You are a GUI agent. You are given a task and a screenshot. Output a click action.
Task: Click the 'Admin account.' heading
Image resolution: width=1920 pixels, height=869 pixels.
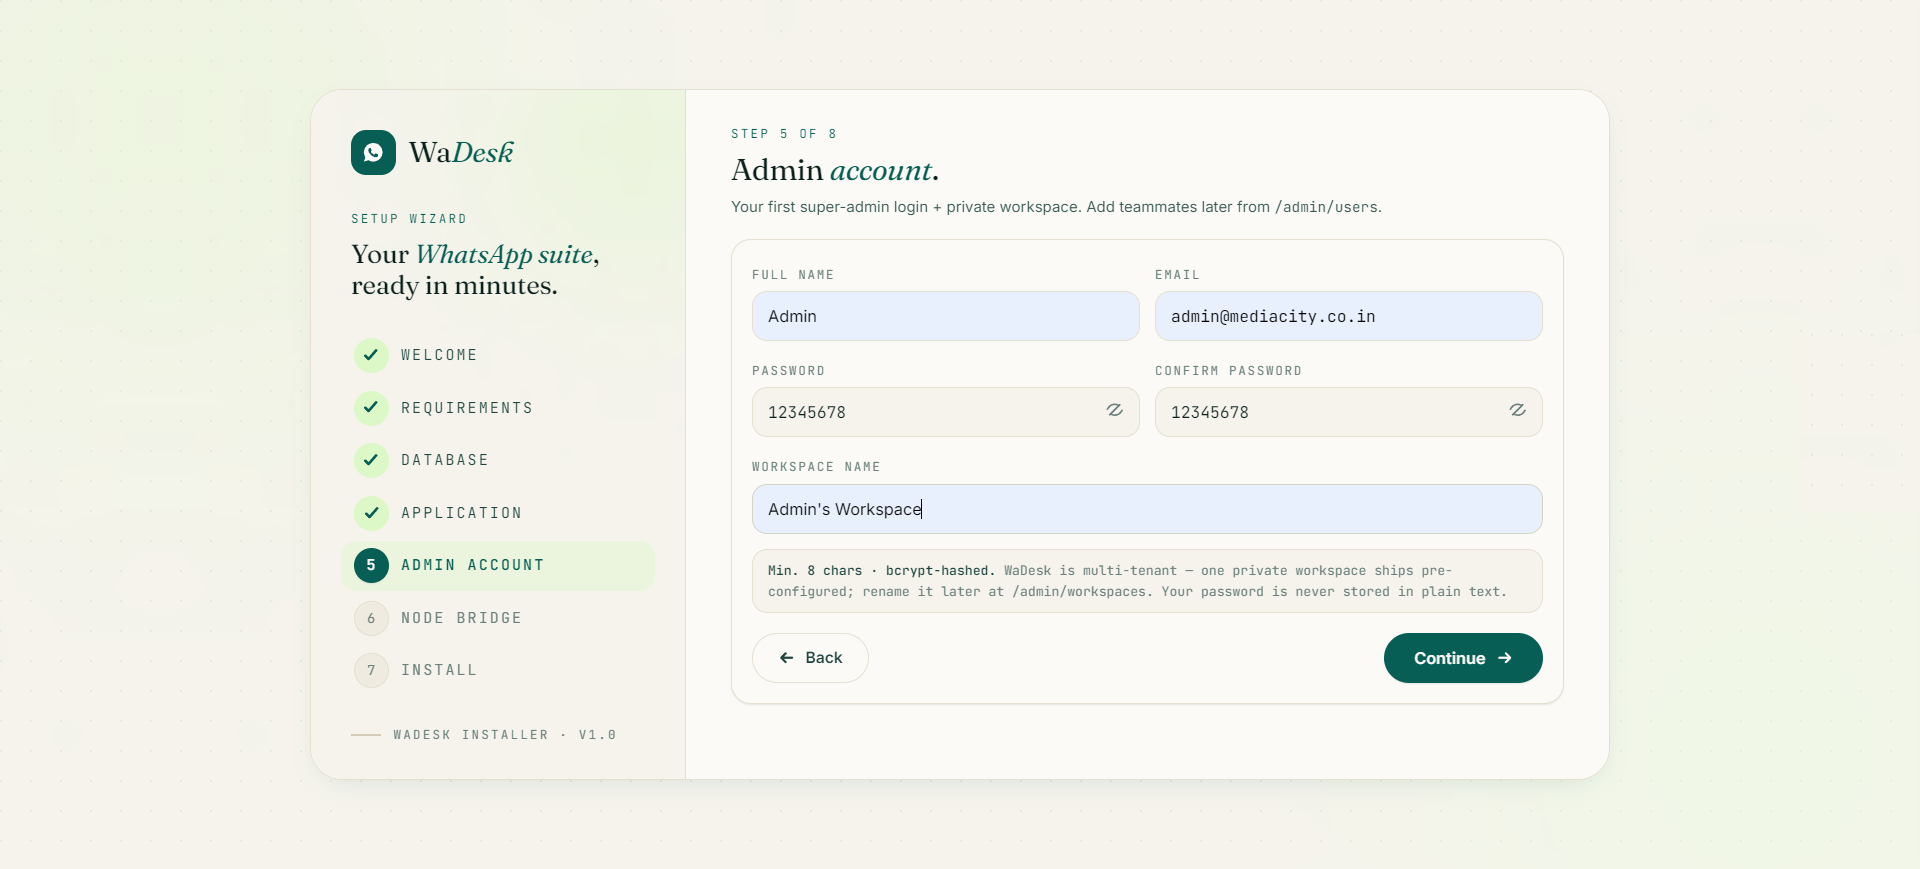pyautogui.click(x=835, y=170)
